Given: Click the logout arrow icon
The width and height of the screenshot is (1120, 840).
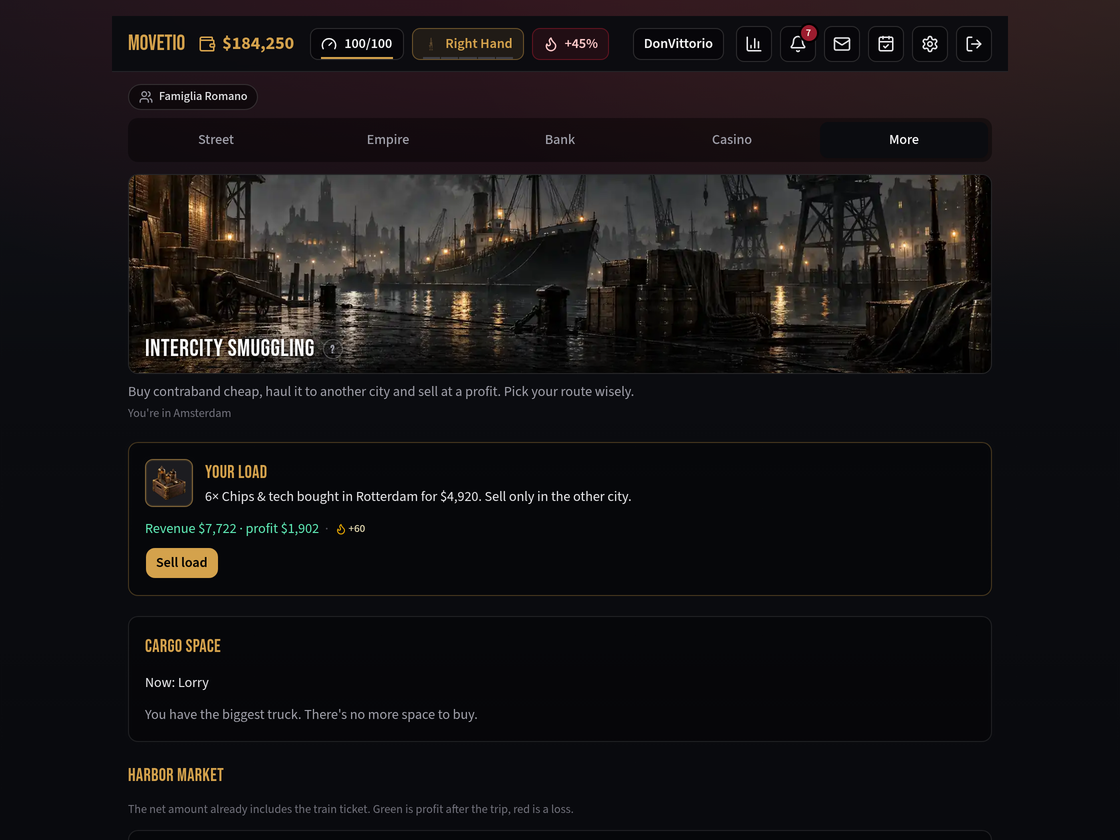Looking at the screenshot, I should pos(974,44).
